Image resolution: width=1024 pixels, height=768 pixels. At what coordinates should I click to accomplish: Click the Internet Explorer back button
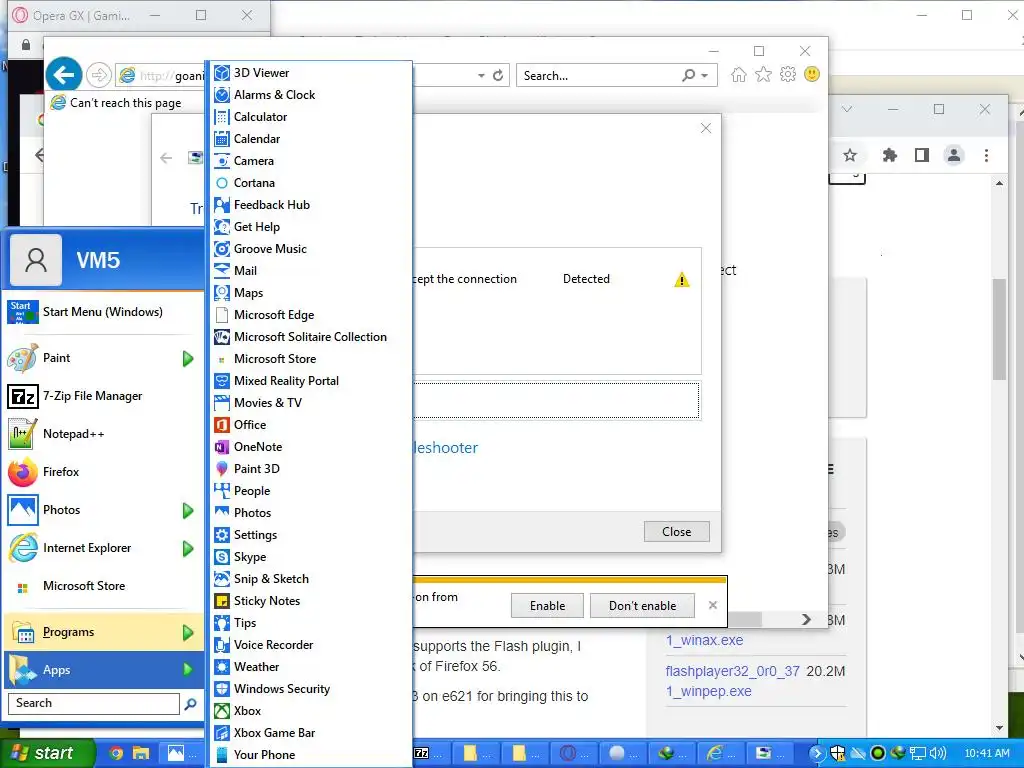click(64, 75)
